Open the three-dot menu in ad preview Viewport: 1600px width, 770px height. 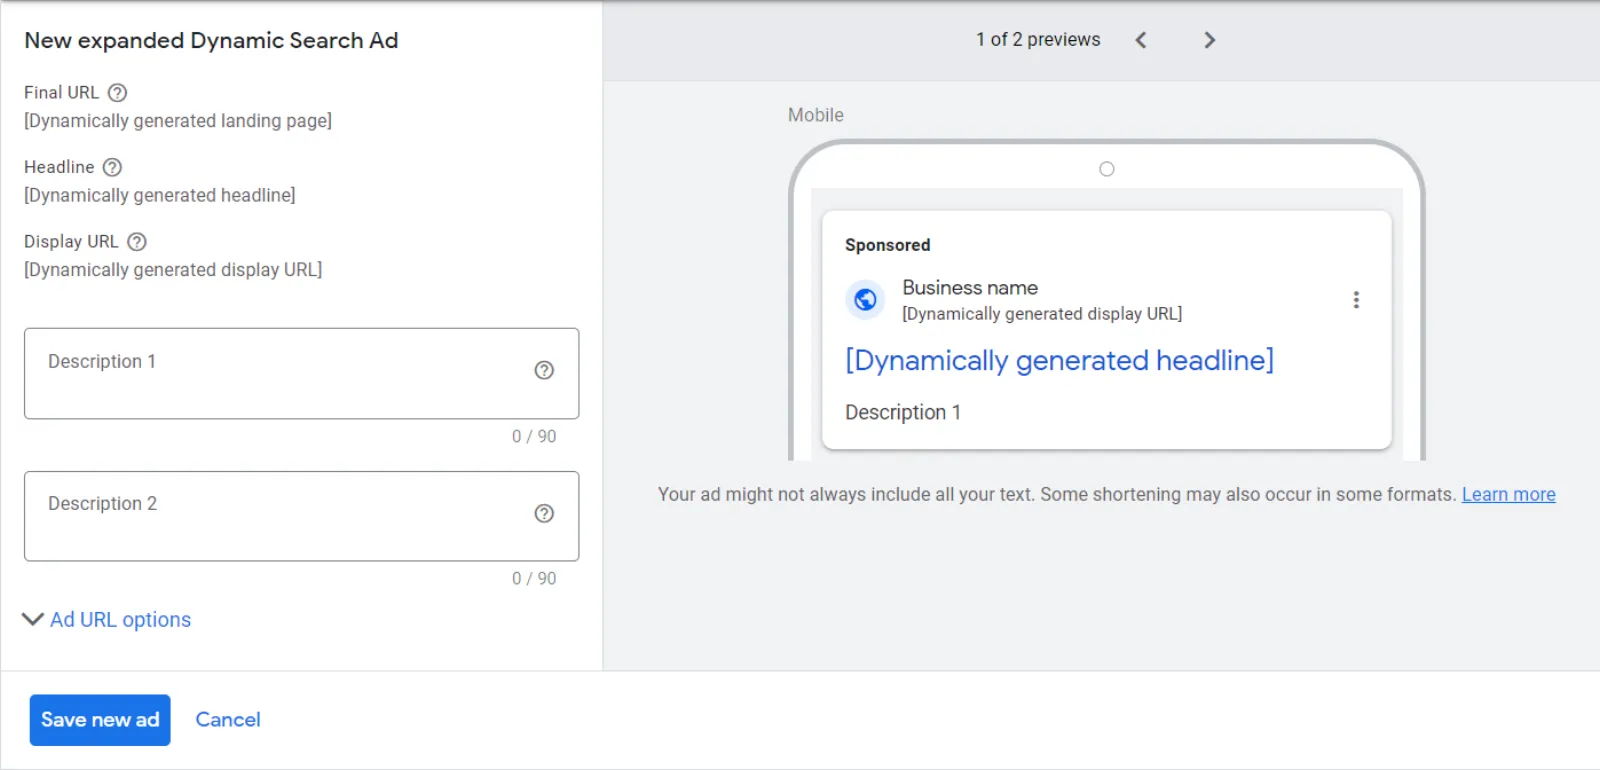(x=1356, y=300)
